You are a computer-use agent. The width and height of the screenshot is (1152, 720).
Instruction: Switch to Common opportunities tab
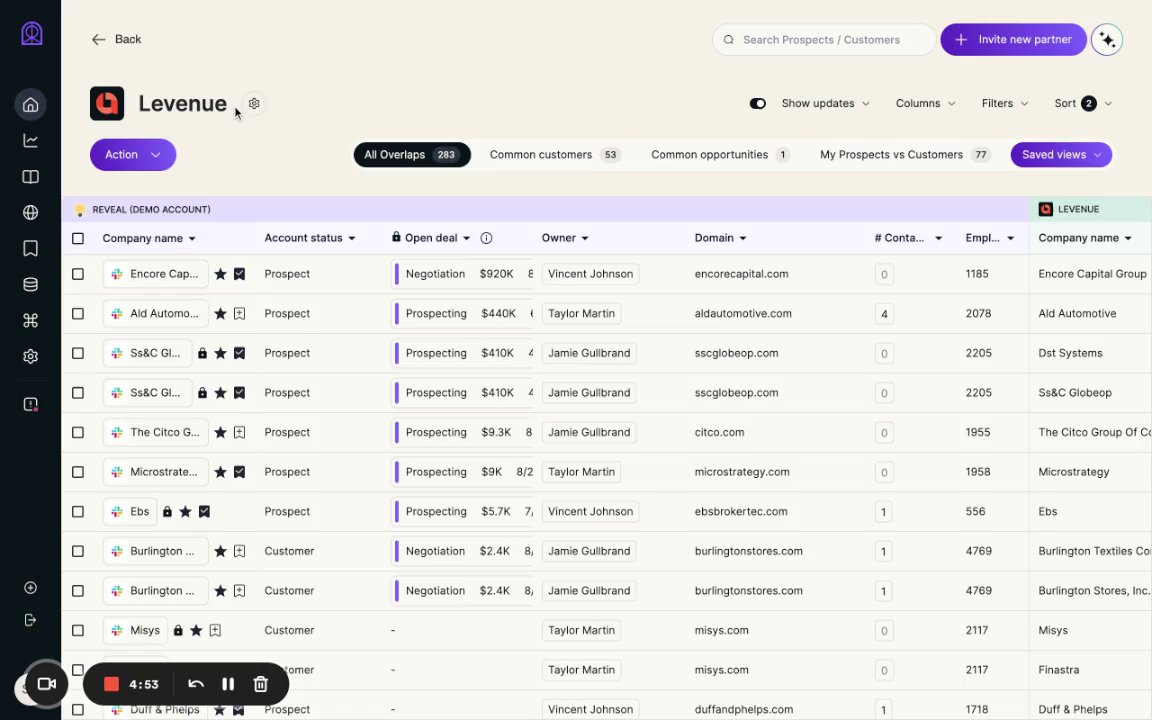(x=720, y=155)
